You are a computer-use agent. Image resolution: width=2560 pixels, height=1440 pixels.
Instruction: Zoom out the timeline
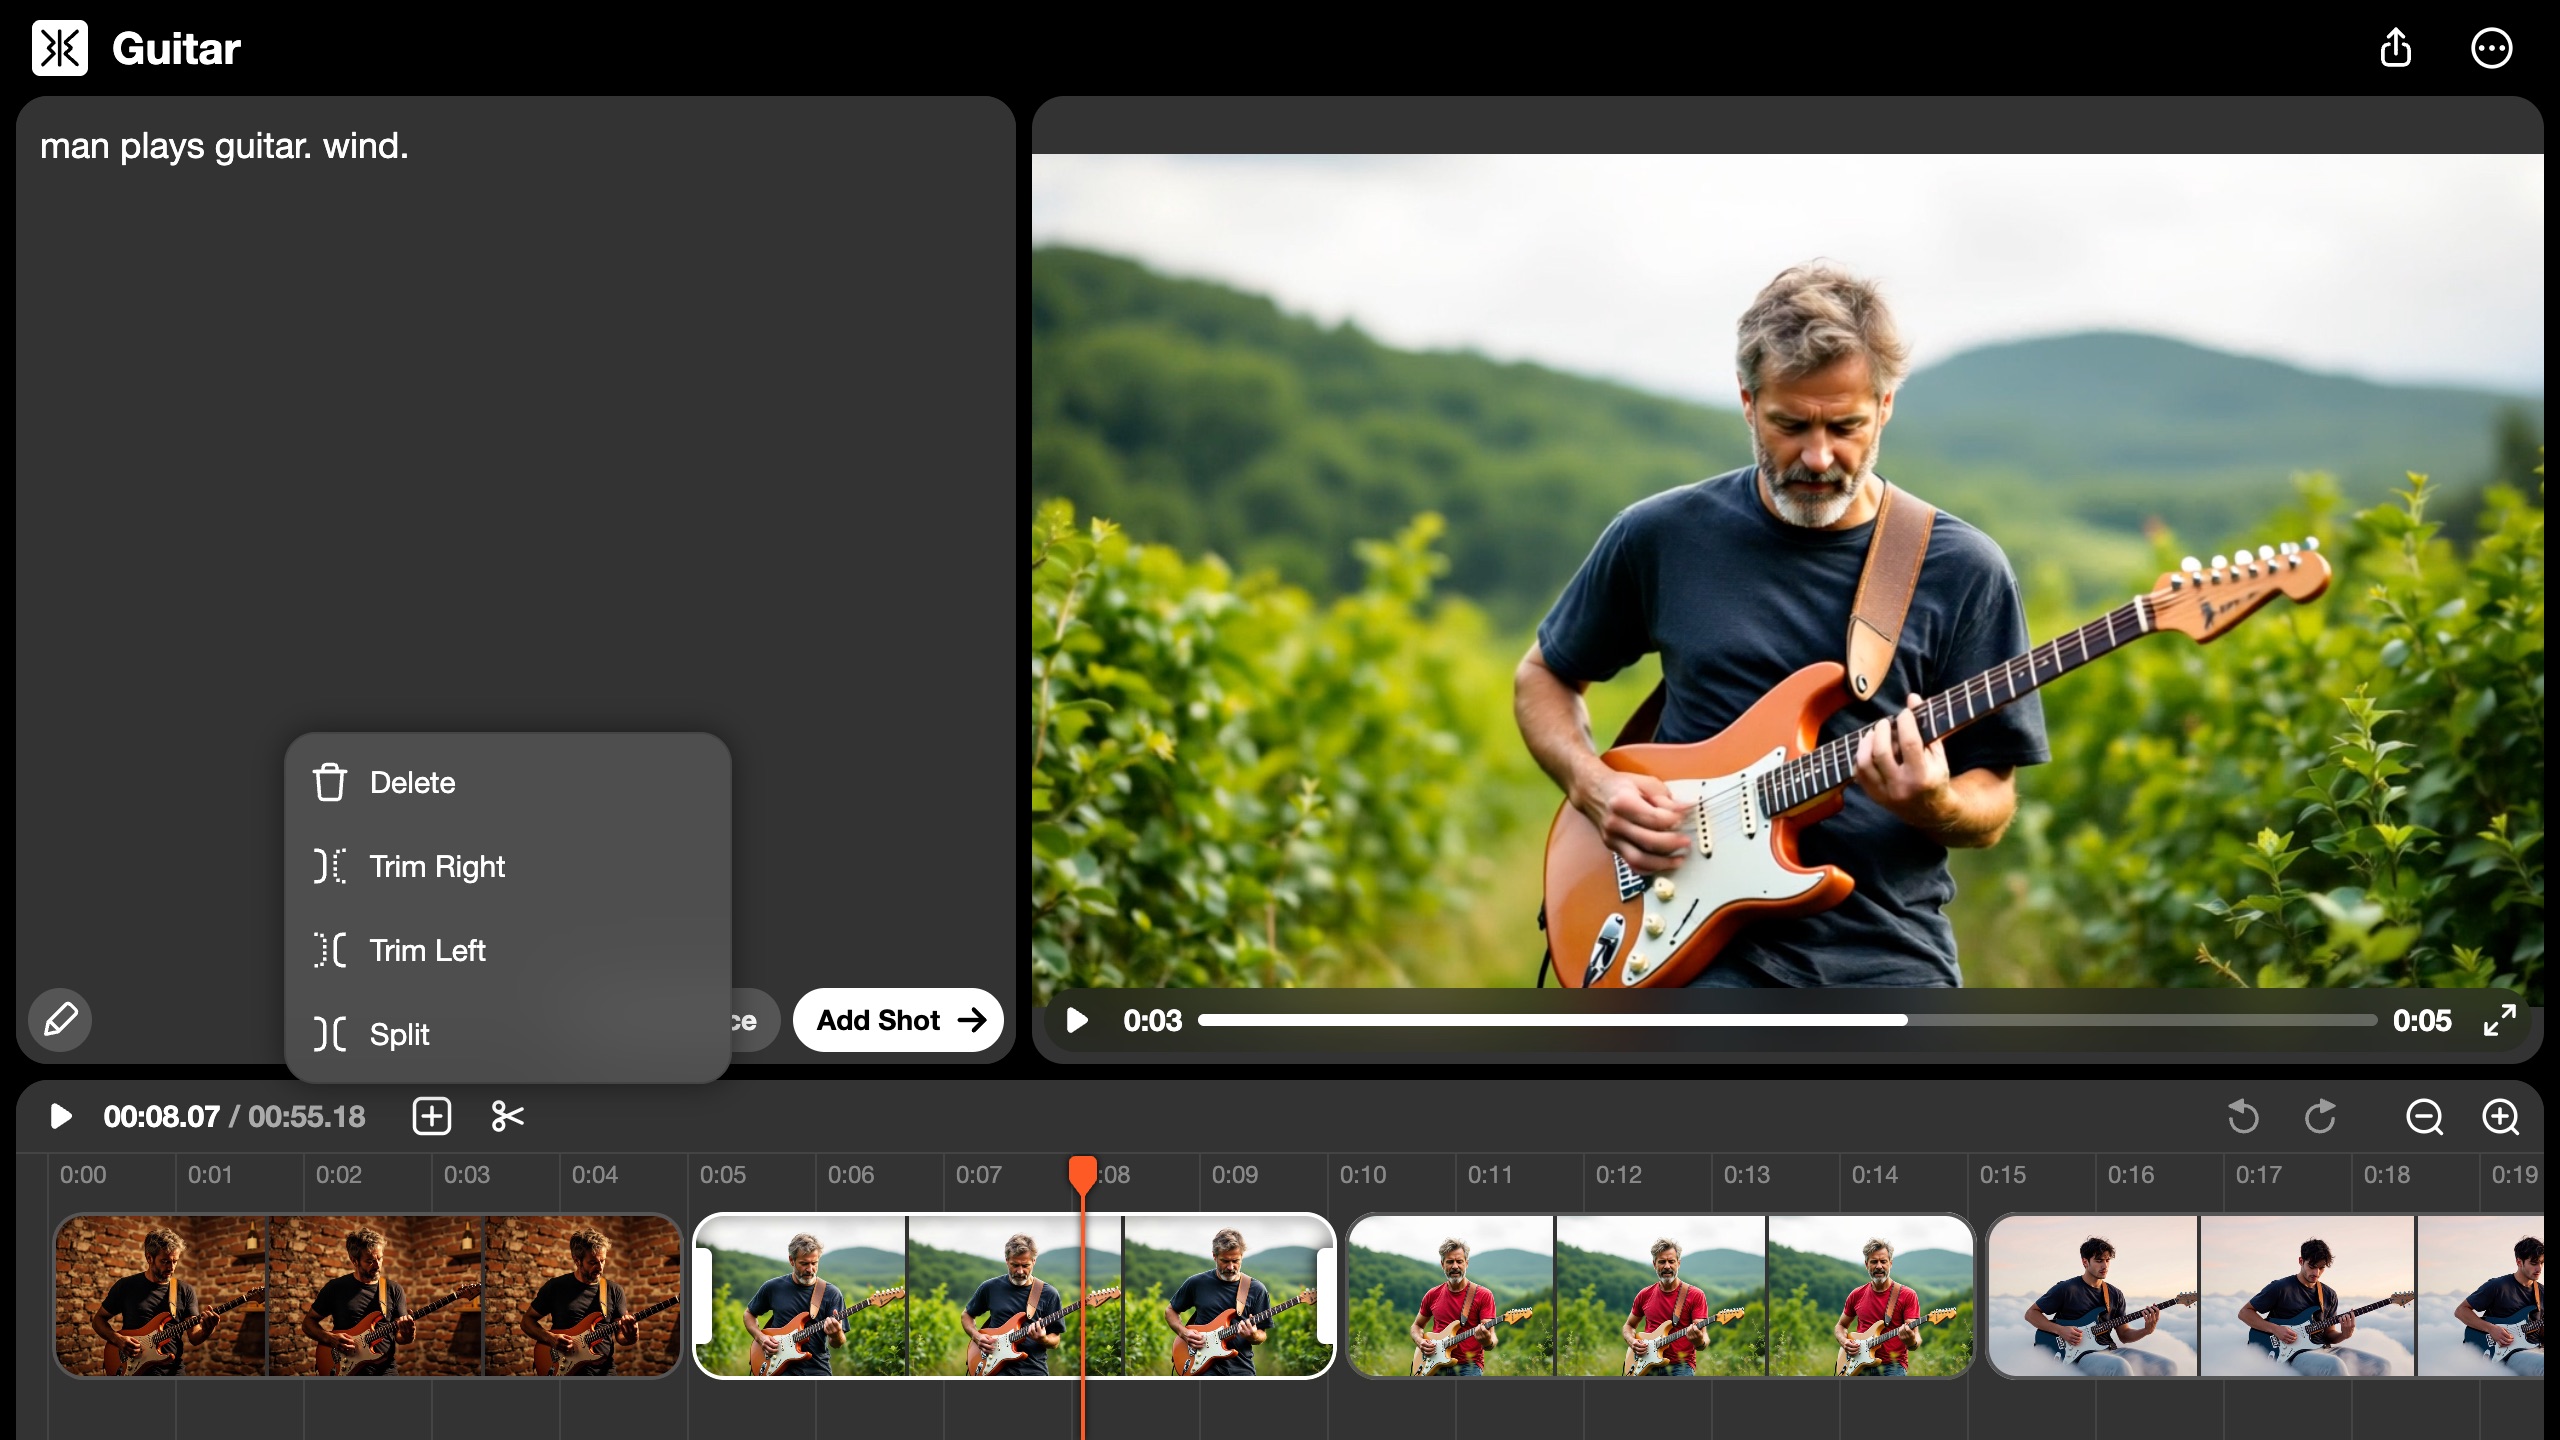[2424, 1116]
